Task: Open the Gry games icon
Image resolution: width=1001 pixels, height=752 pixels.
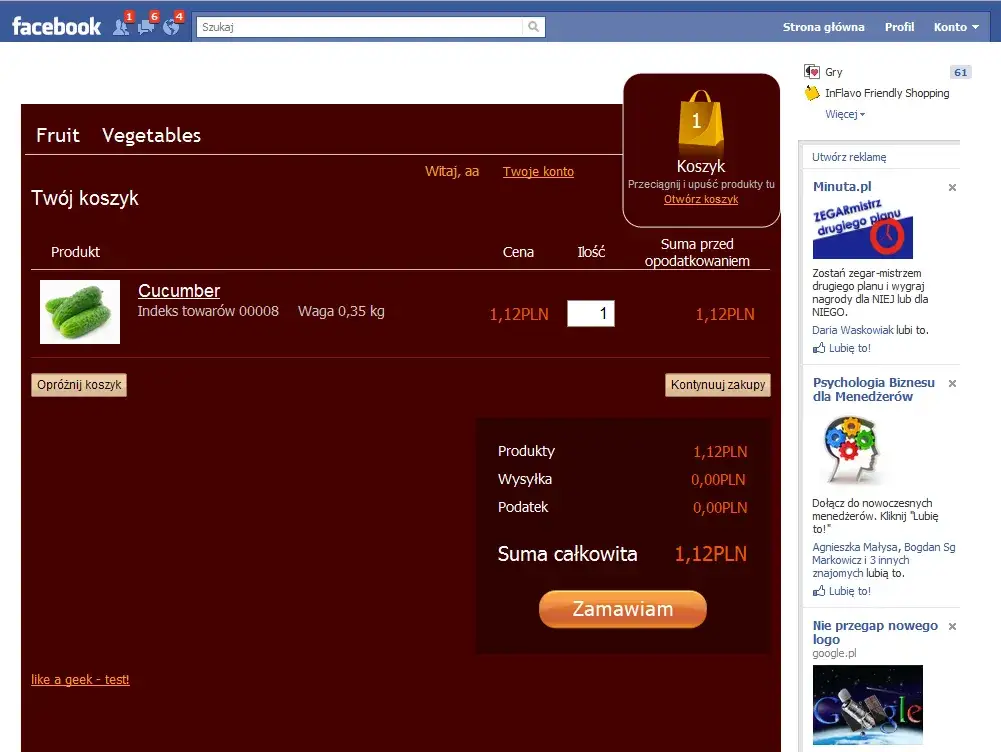Action: tap(812, 72)
